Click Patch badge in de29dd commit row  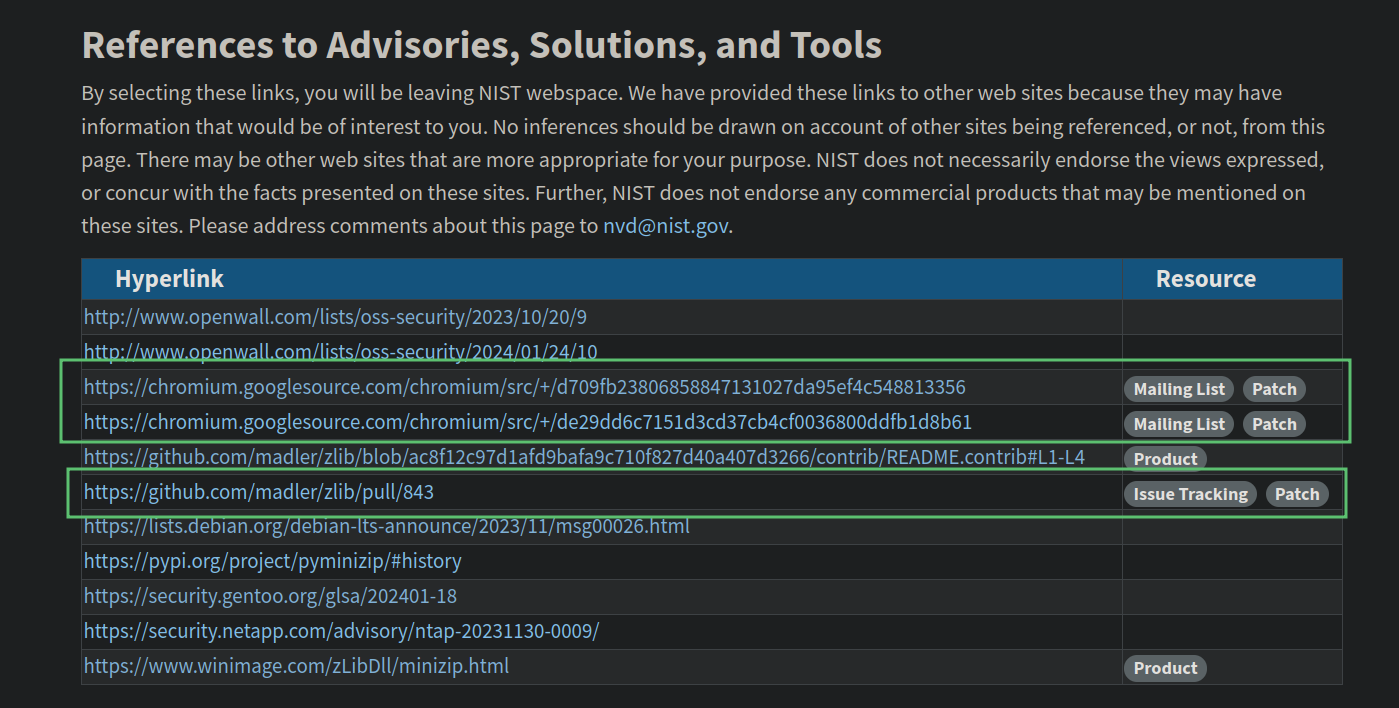(x=1274, y=424)
